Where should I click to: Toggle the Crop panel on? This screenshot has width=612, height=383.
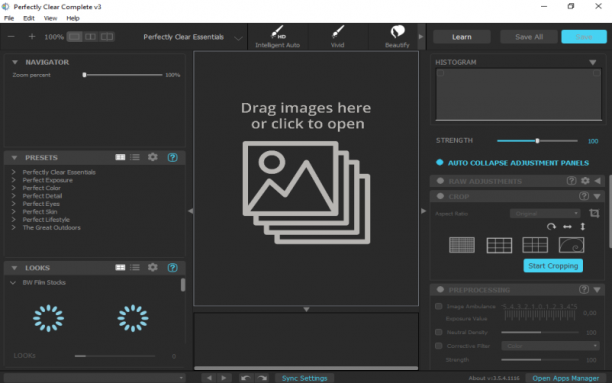coord(440,196)
